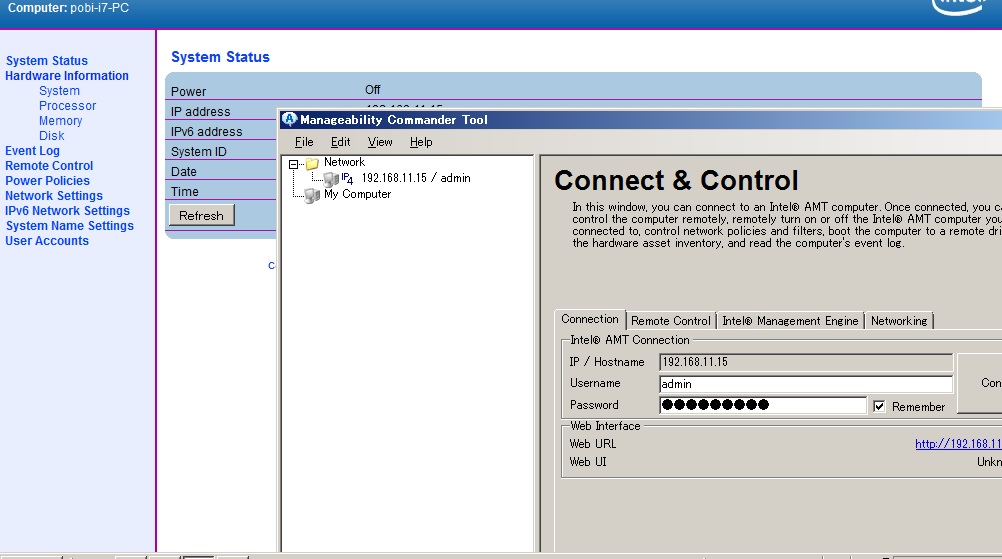Open the Processor page link

pos(67,105)
